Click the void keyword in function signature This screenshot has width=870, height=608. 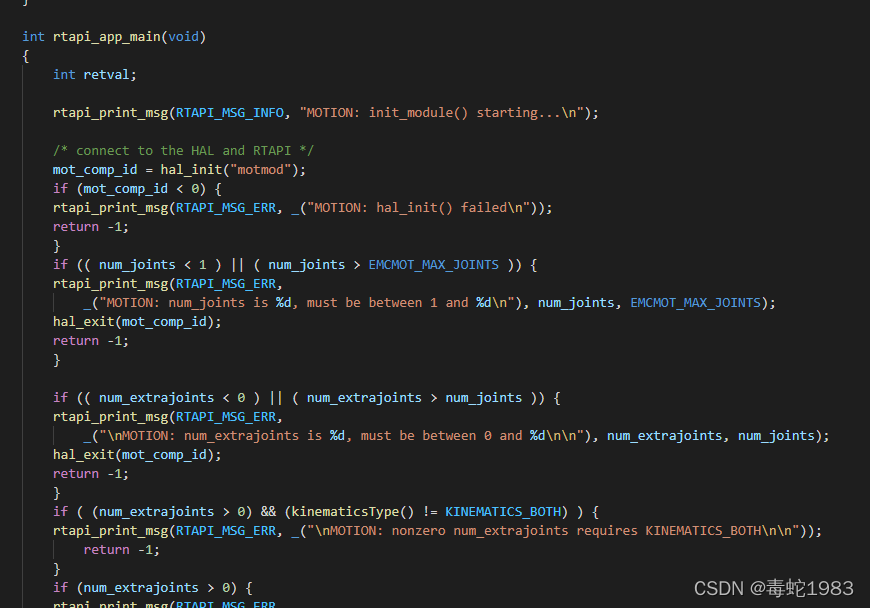(183, 37)
